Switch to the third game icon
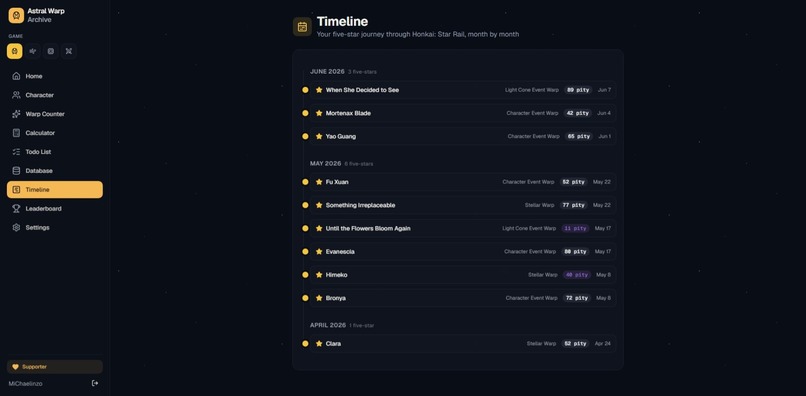 click(50, 51)
